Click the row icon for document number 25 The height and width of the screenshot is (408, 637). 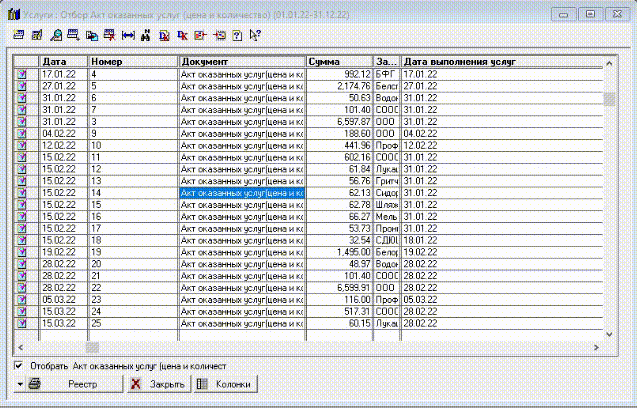pyautogui.click(x=20, y=322)
